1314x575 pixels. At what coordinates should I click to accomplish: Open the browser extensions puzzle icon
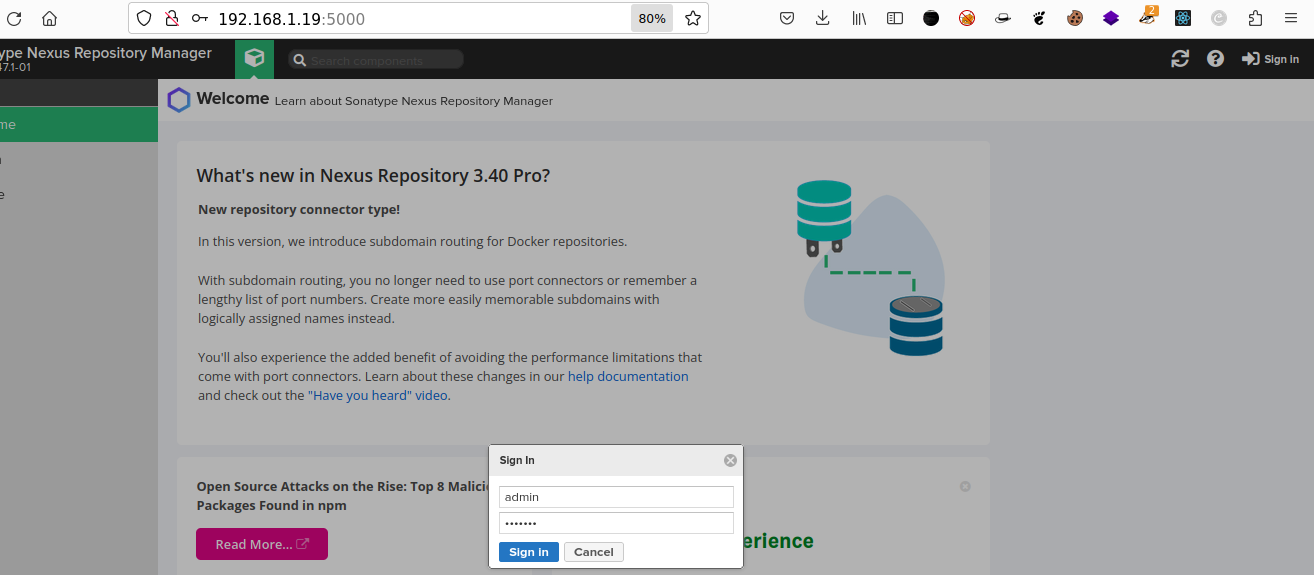(x=1256, y=18)
